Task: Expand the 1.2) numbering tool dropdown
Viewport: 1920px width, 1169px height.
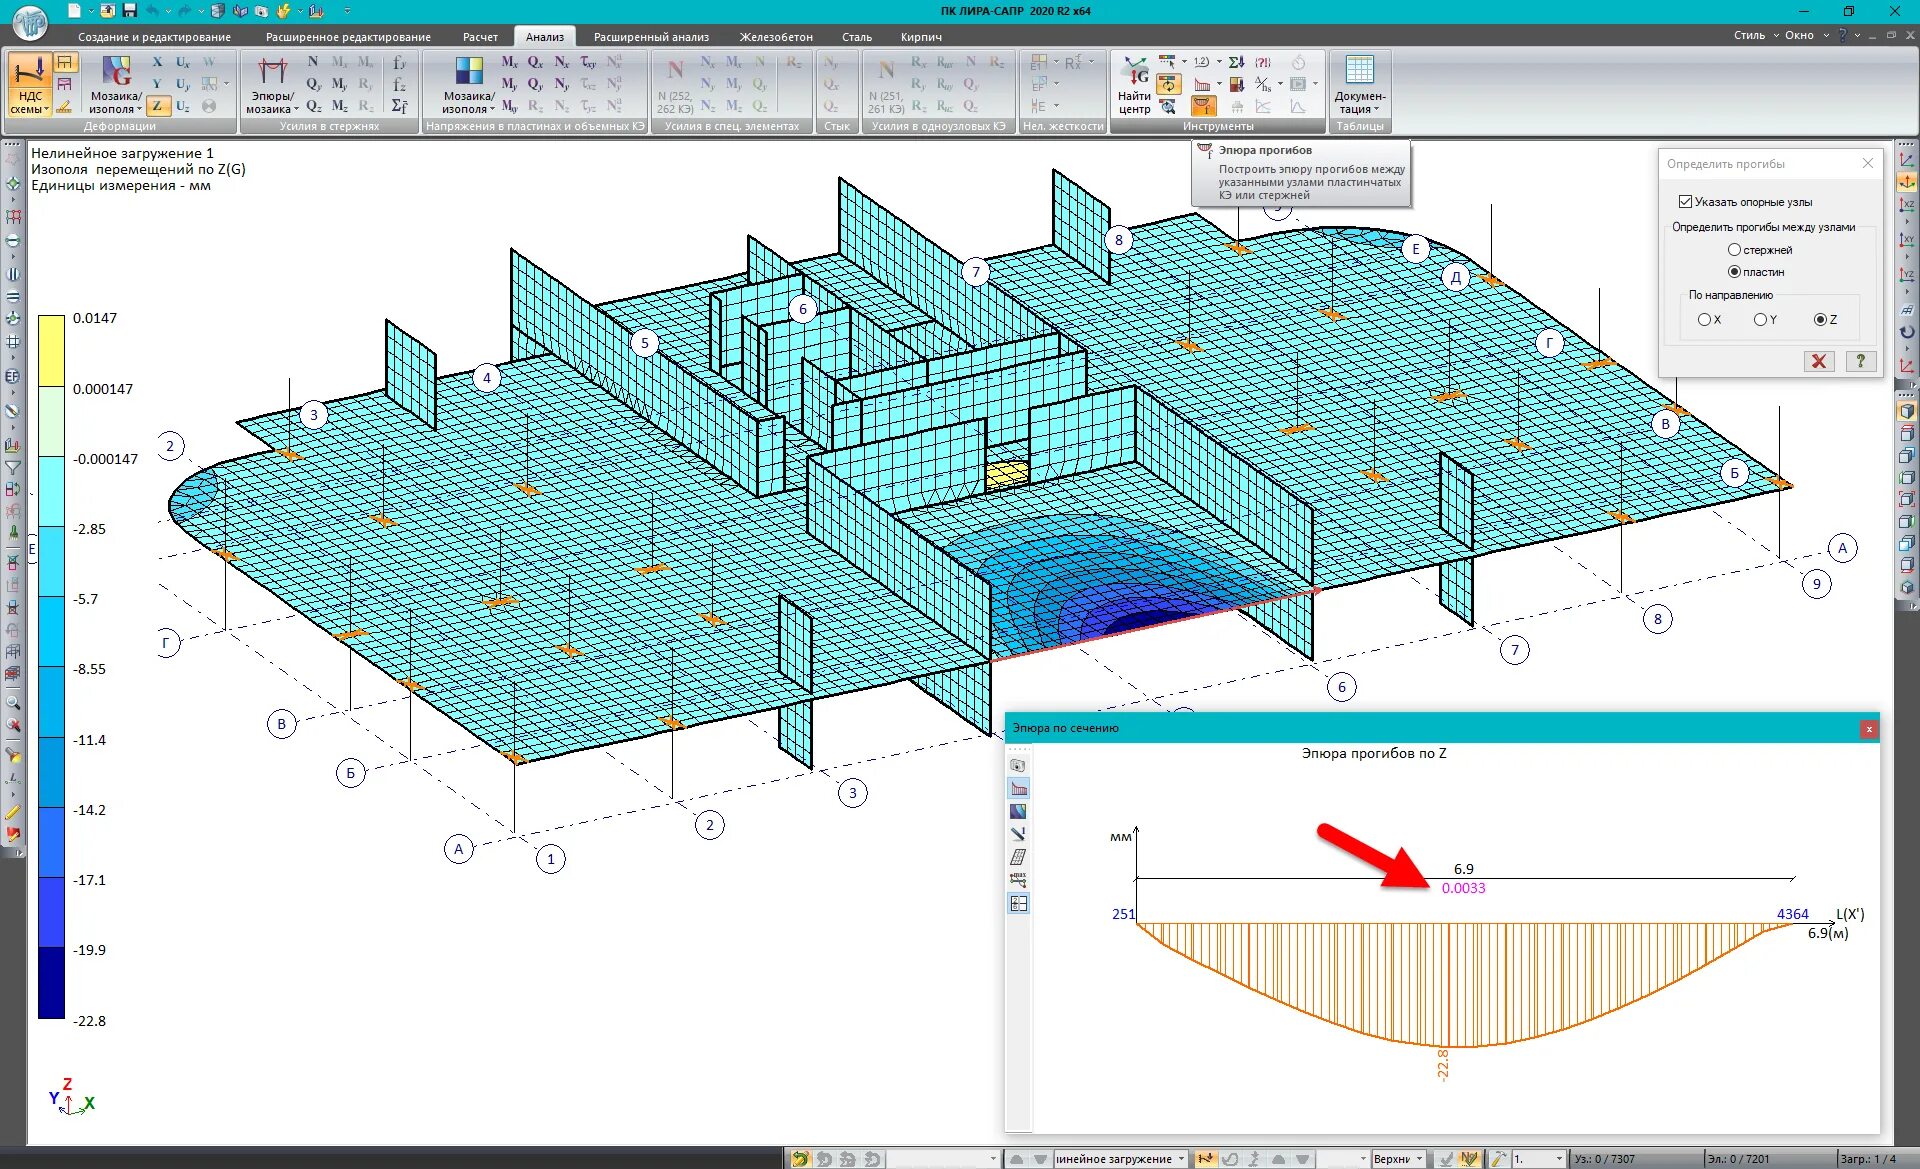Action: (1219, 62)
